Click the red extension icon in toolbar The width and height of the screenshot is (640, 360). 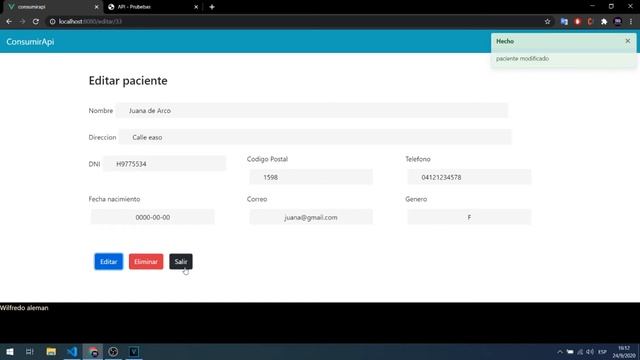pos(578,21)
